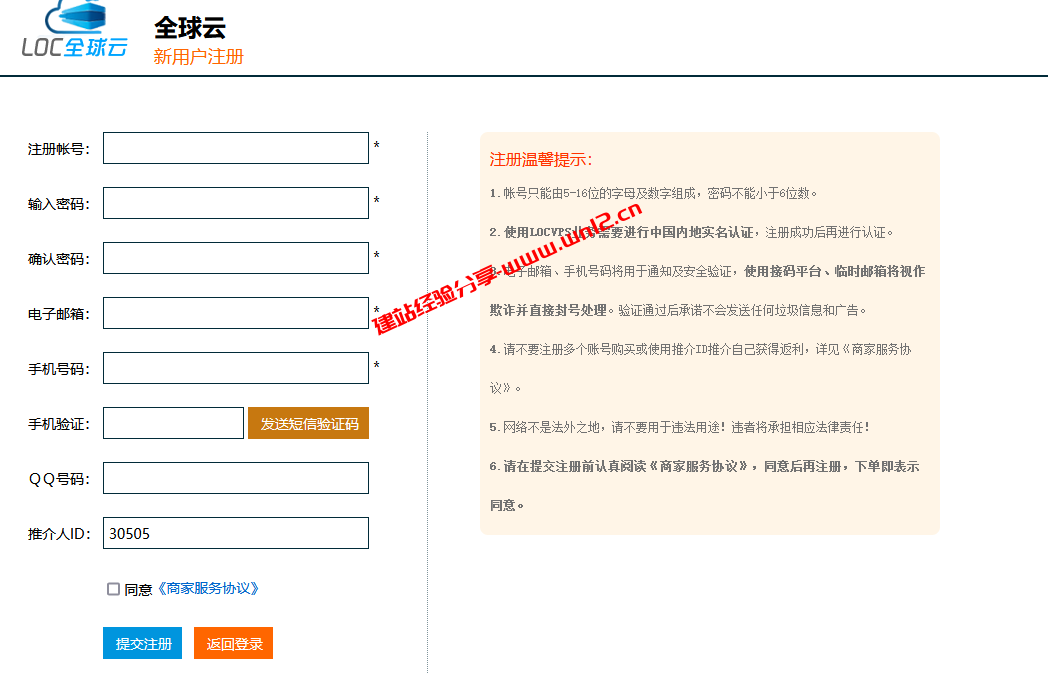
Task: Click the 电子邮箱 email input field
Action: 235,312
